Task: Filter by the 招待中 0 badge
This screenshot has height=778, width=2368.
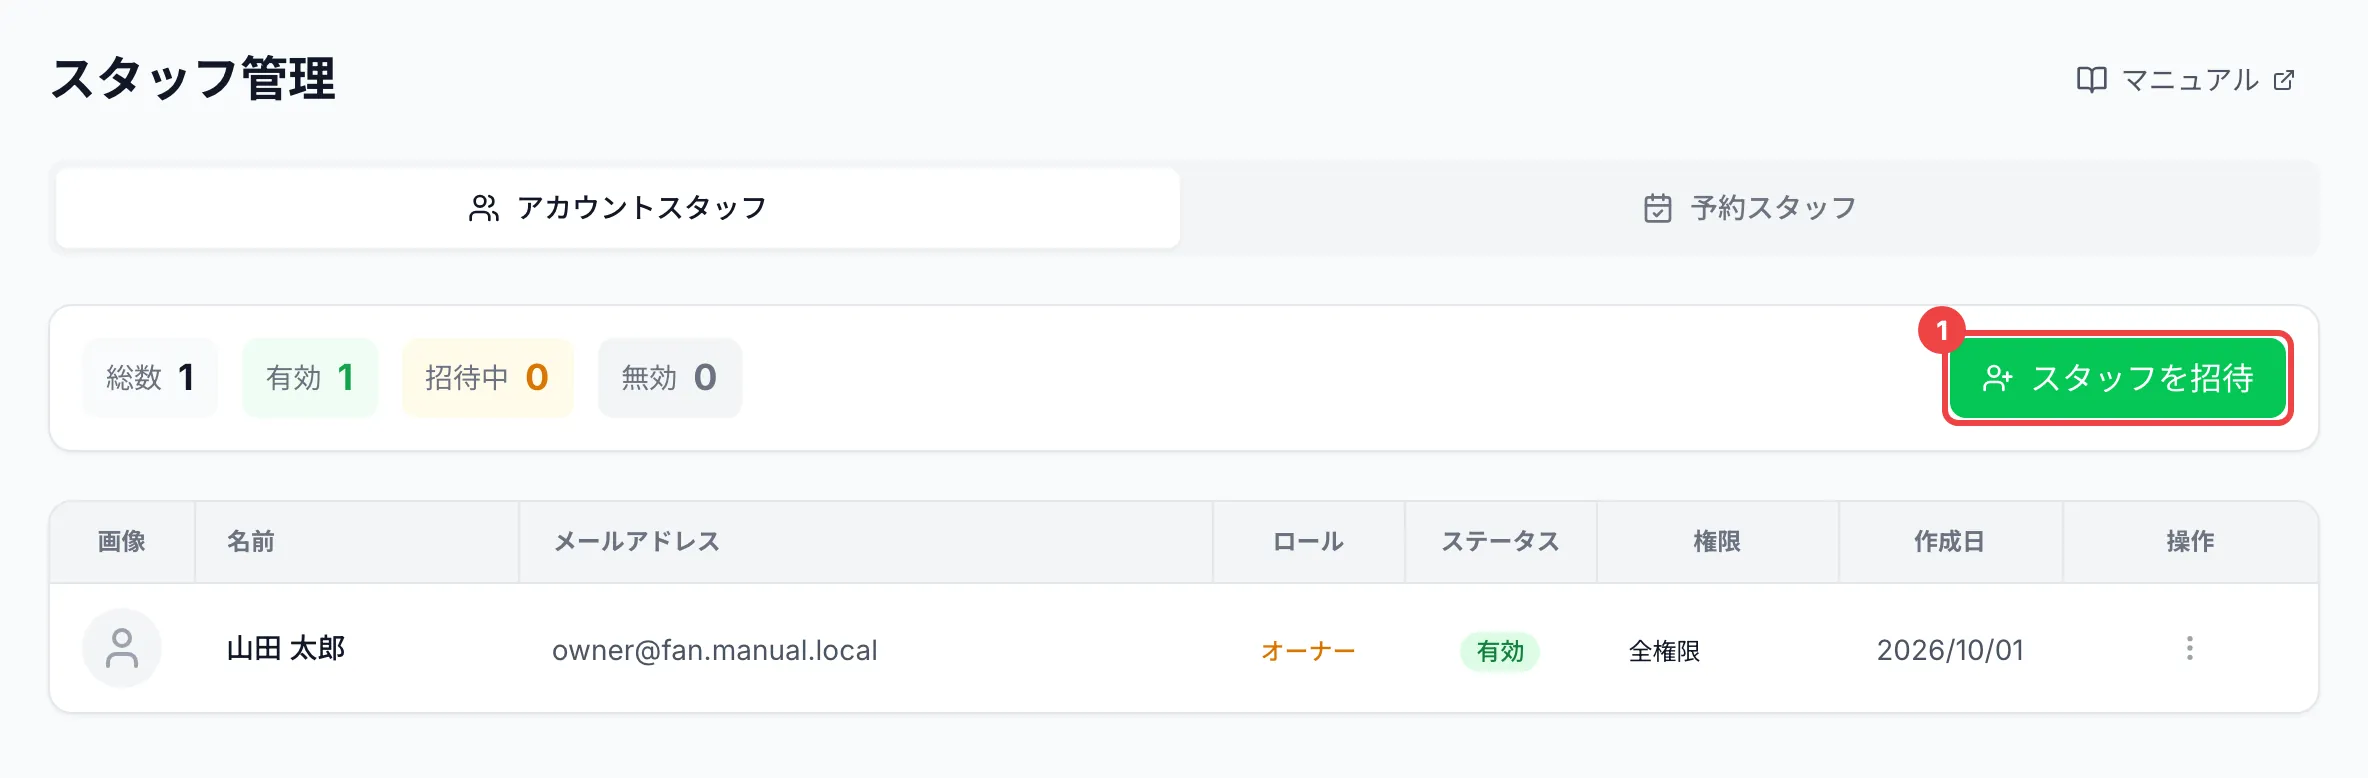Action: coord(488,378)
